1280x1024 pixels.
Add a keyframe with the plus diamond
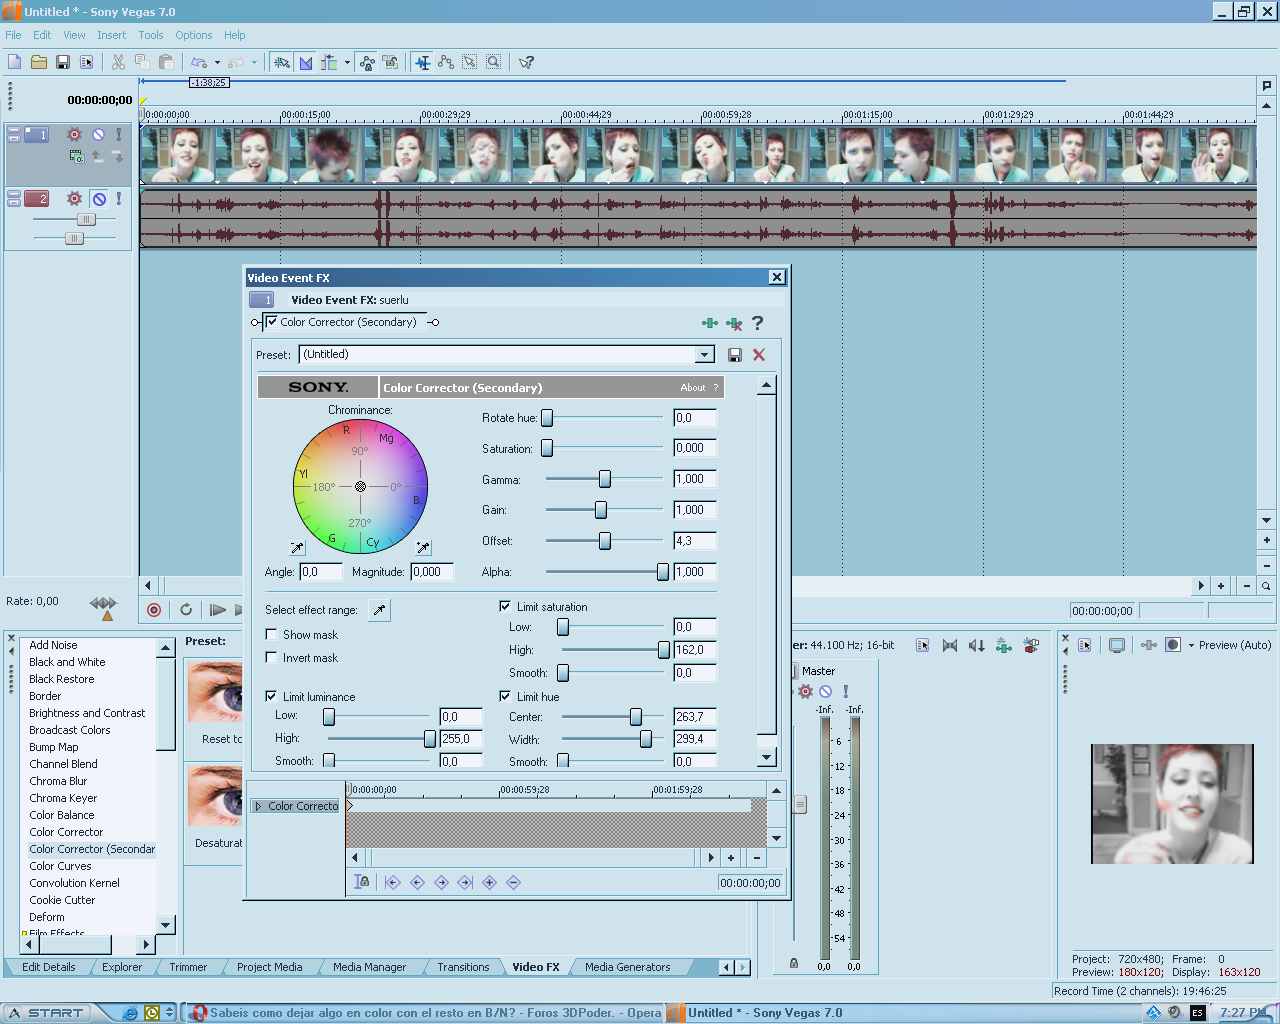(x=489, y=882)
